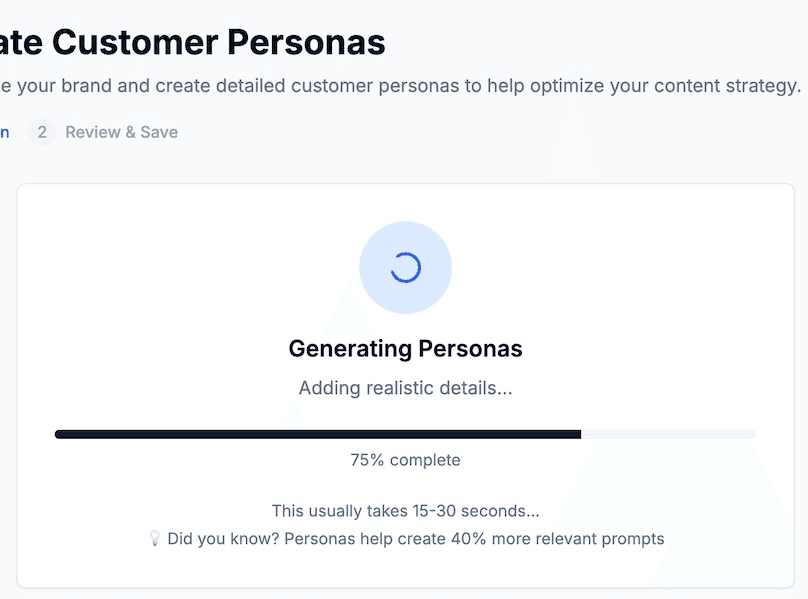Select the Review & Save step
This screenshot has width=808, height=599.
point(120,132)
